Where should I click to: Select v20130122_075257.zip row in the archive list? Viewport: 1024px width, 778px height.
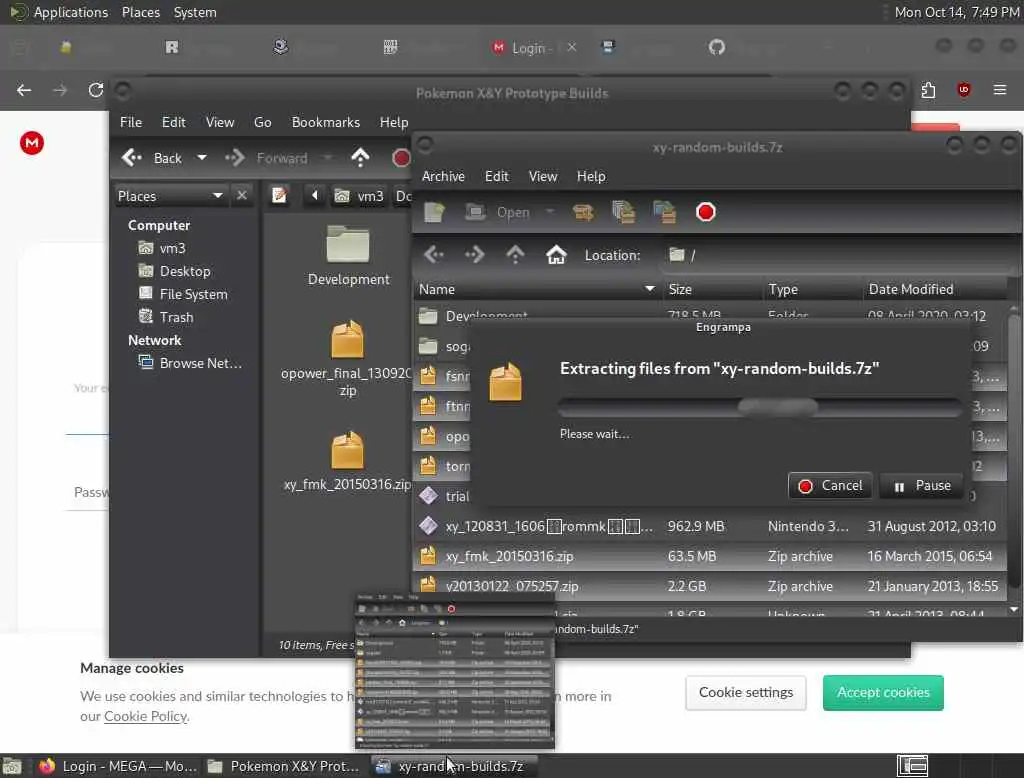710,586
